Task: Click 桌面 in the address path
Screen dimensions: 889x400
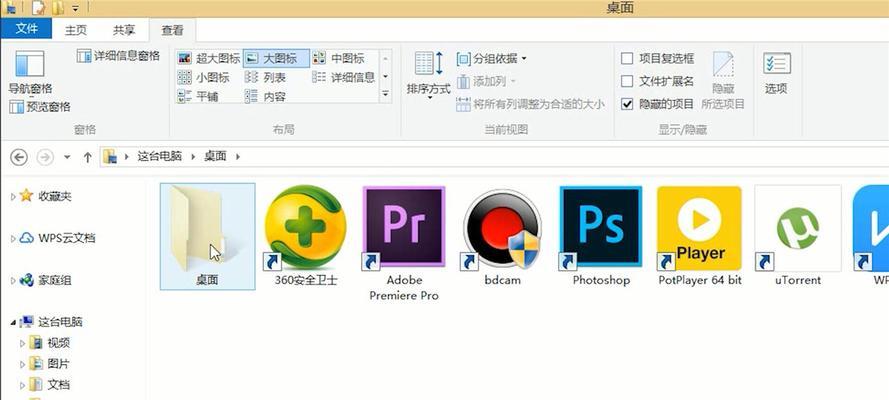Action: (215, 156)
